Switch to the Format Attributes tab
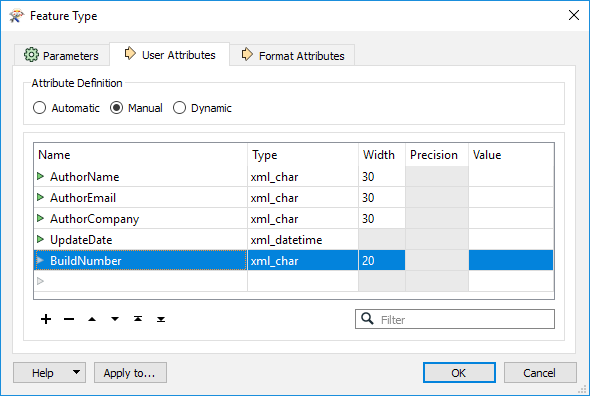This screenshot has width=590, height=396. 292,55
